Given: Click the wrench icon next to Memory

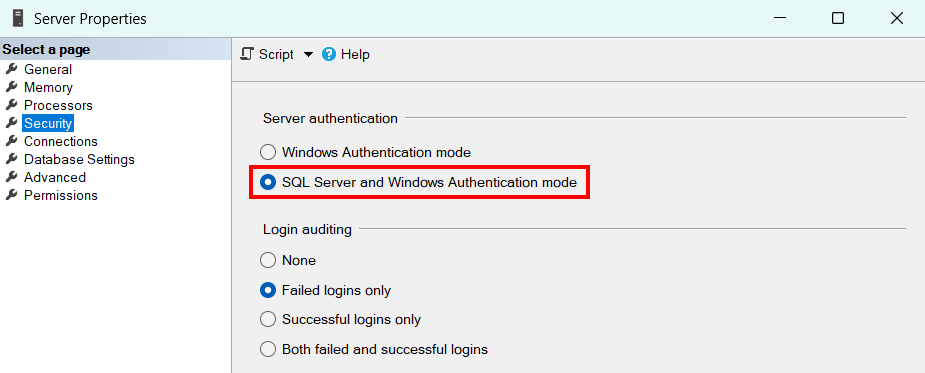Looking at the screenshot, I should click(11, 87).
